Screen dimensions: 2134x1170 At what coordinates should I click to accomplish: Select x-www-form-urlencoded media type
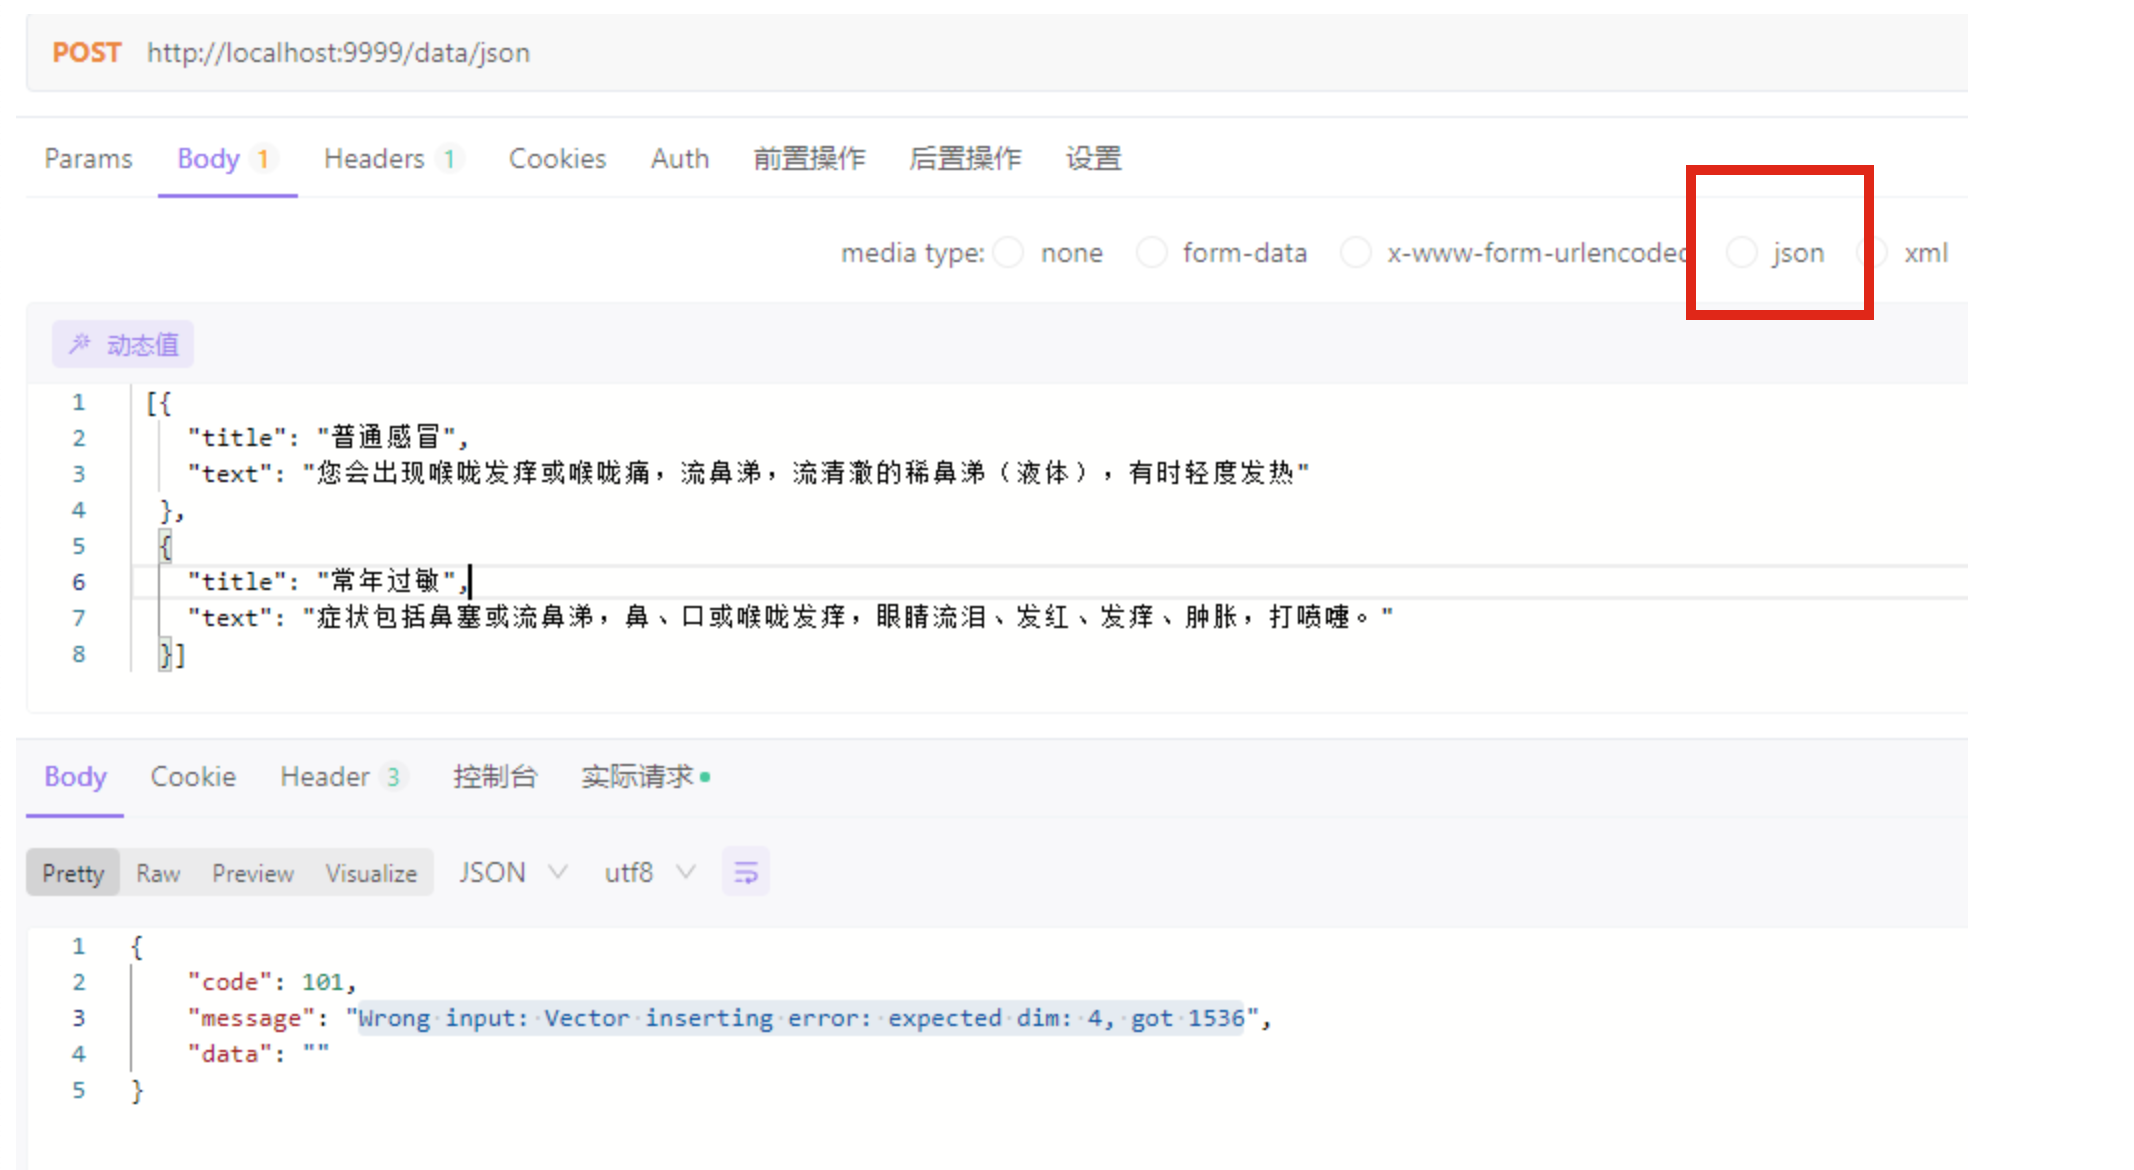pos(1356,253)
